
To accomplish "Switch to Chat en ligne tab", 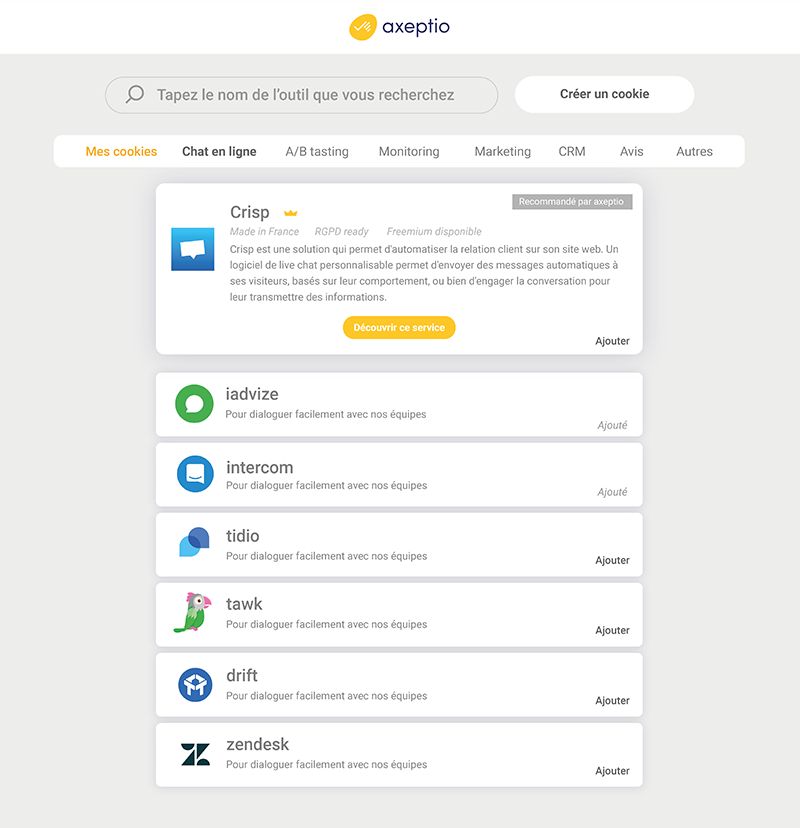I will point(219,152).
